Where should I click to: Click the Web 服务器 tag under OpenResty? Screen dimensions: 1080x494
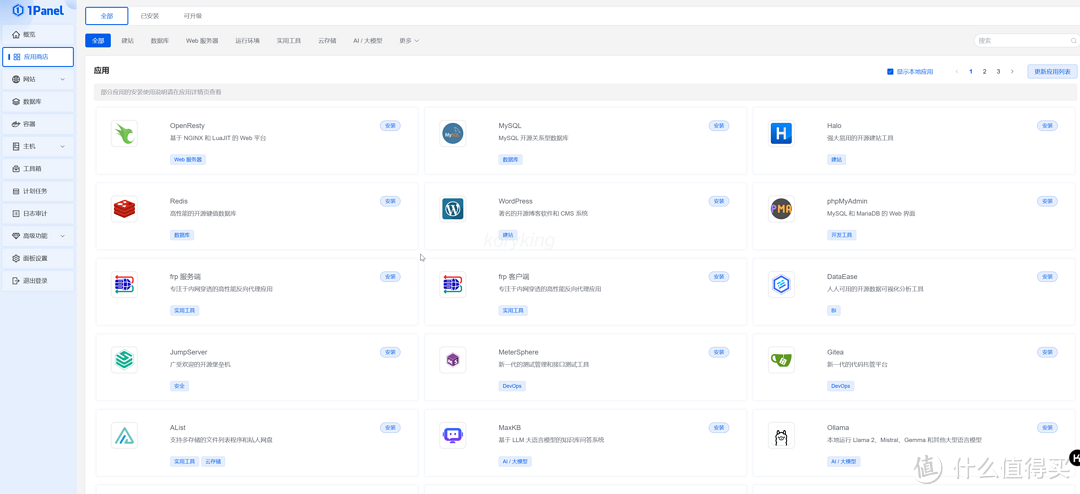(x=189, y=159)
